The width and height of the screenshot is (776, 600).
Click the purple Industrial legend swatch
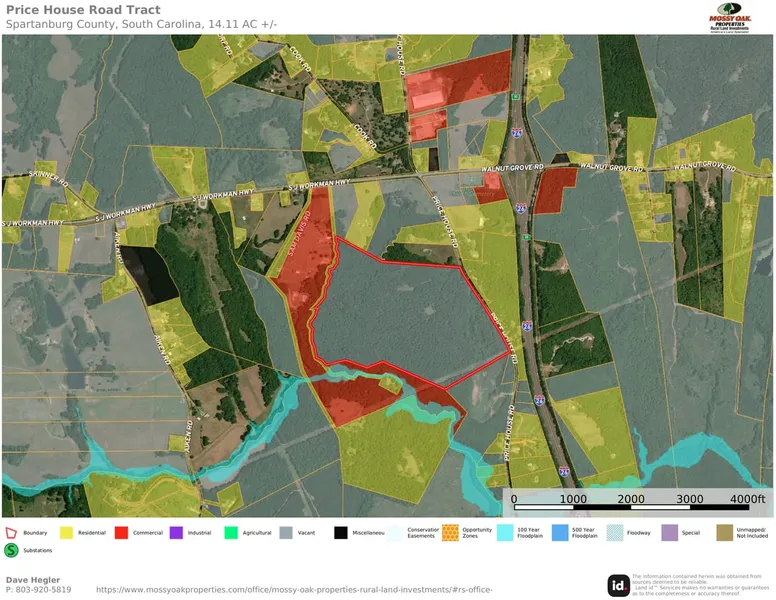click(x=176, y=533)
